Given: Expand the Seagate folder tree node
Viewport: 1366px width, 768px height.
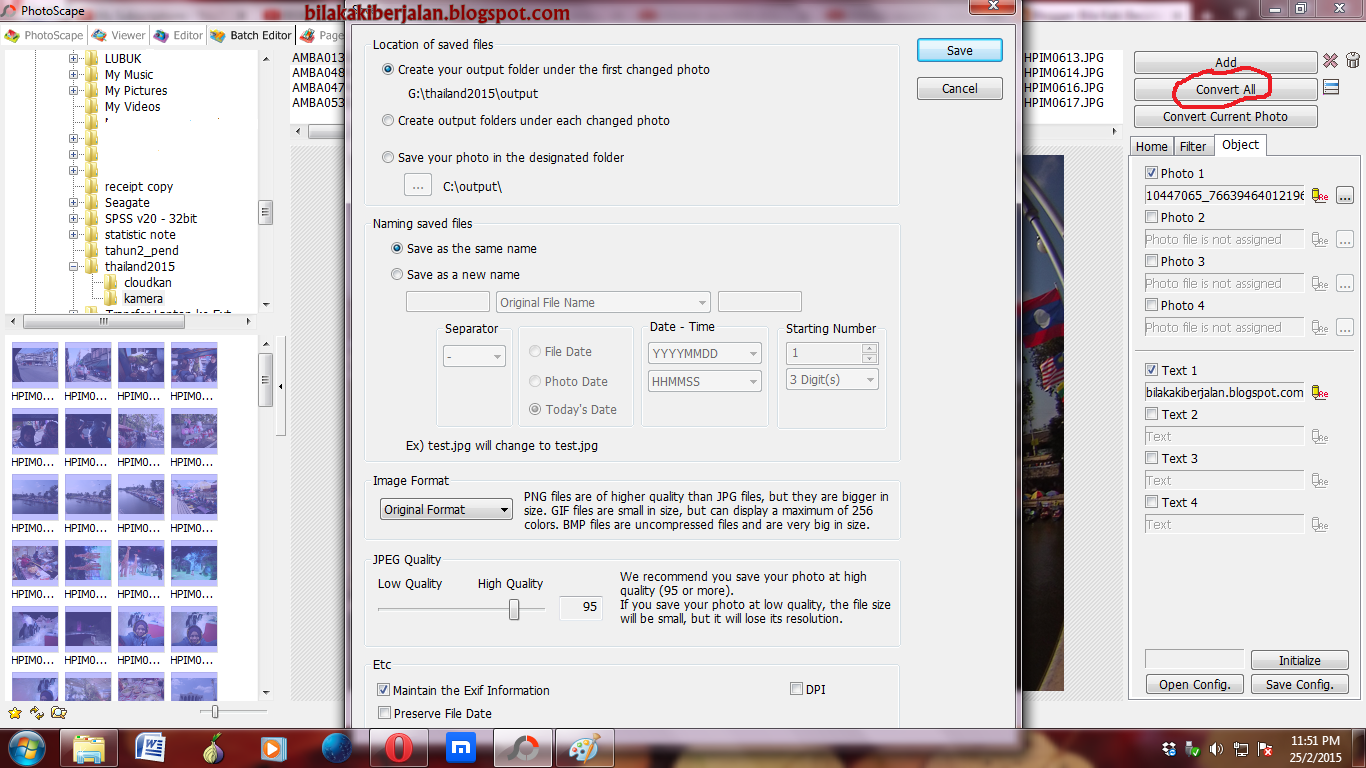Looking at the screenshot, I should 74,203.
